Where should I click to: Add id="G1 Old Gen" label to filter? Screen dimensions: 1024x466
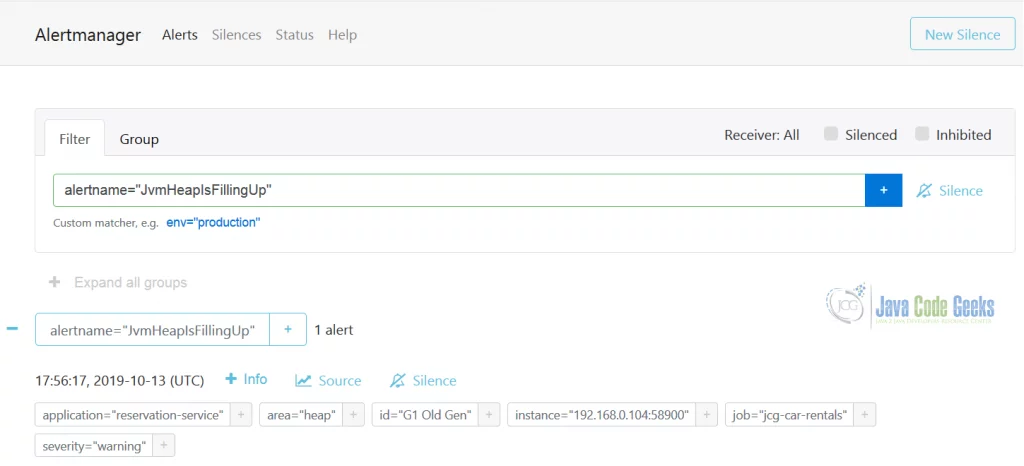(x=489, y=414)
